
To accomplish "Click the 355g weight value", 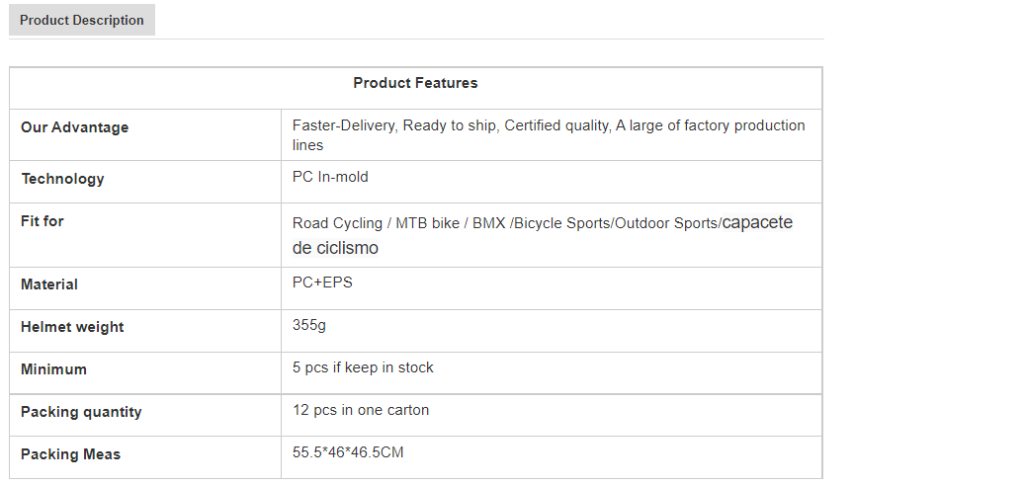I will coord(309,325).
